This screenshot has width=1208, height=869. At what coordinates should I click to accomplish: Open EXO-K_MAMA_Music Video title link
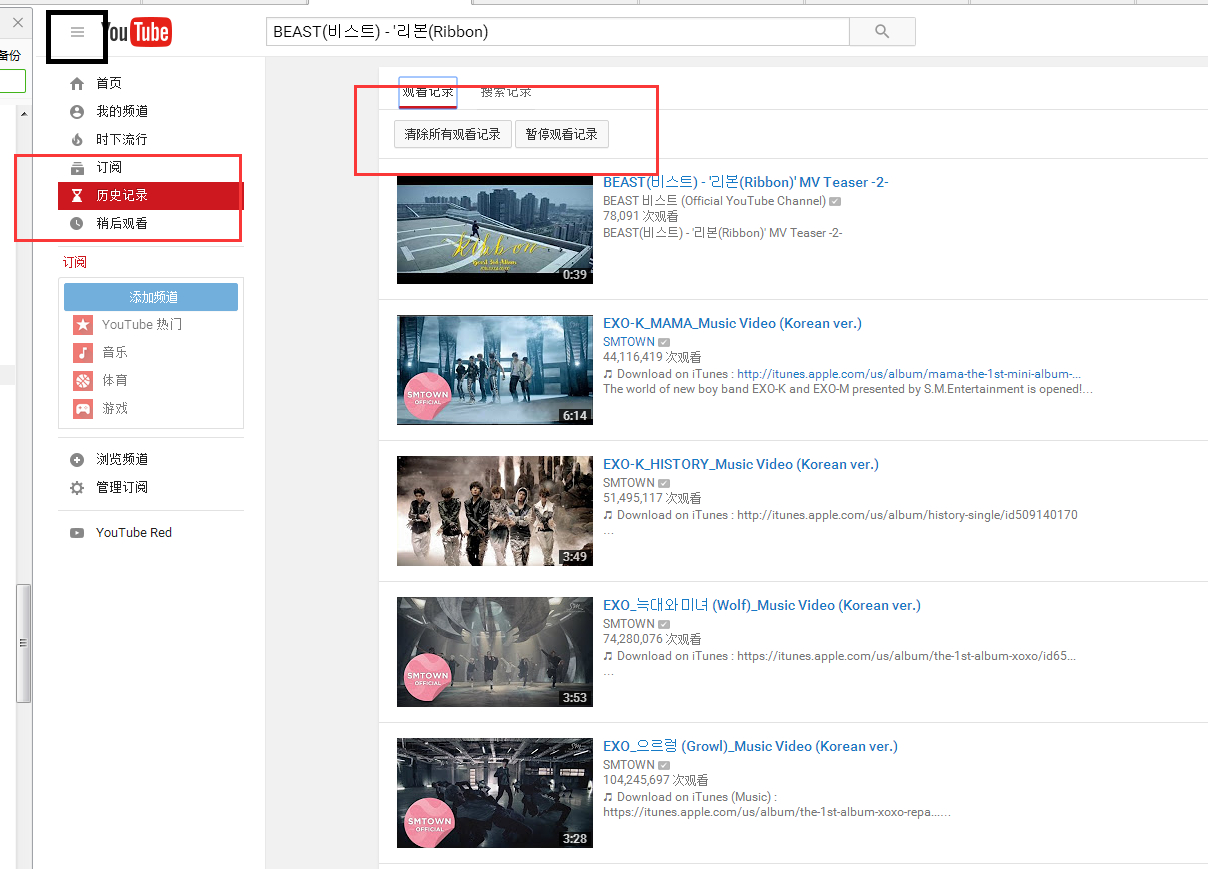732,323
